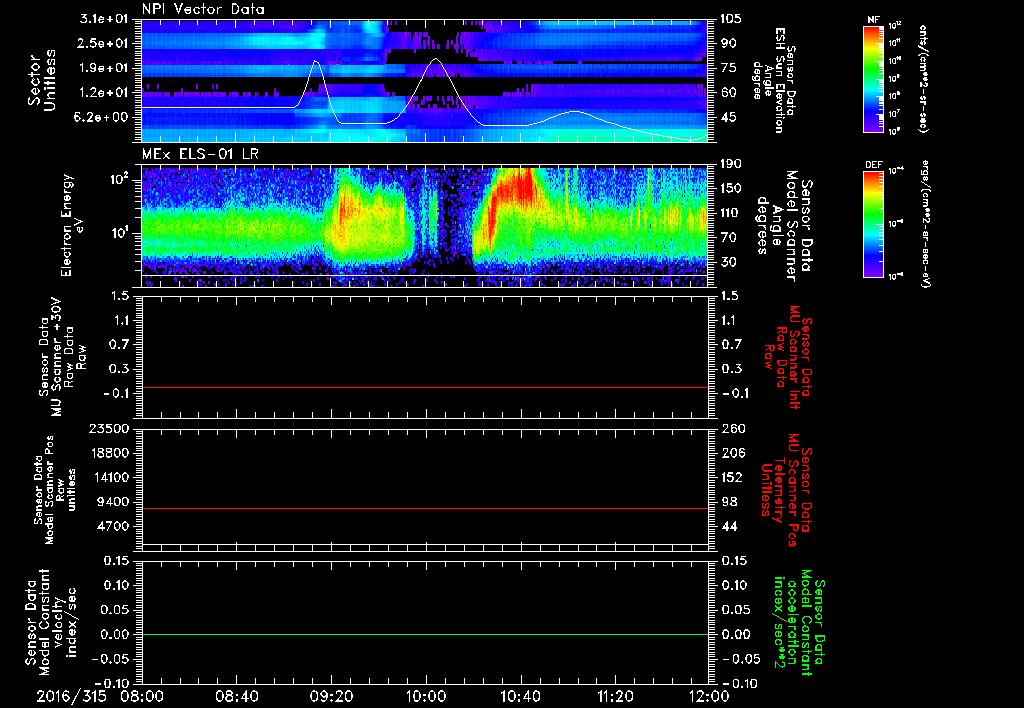
Task: Click the 12:00 time axis label
Action: 709,696
